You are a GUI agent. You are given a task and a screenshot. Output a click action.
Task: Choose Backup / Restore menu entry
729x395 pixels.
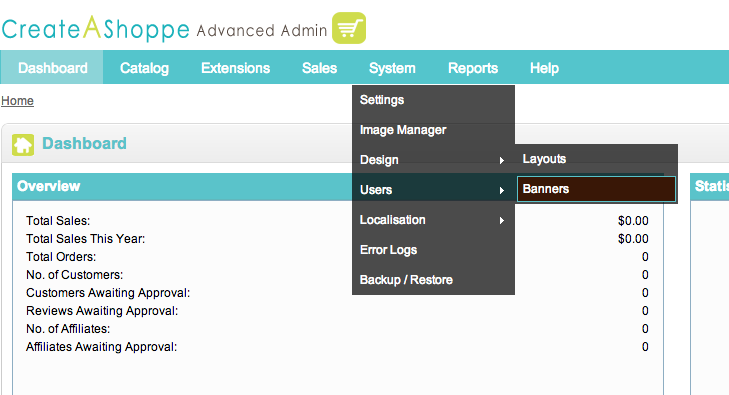coord(433,280)
